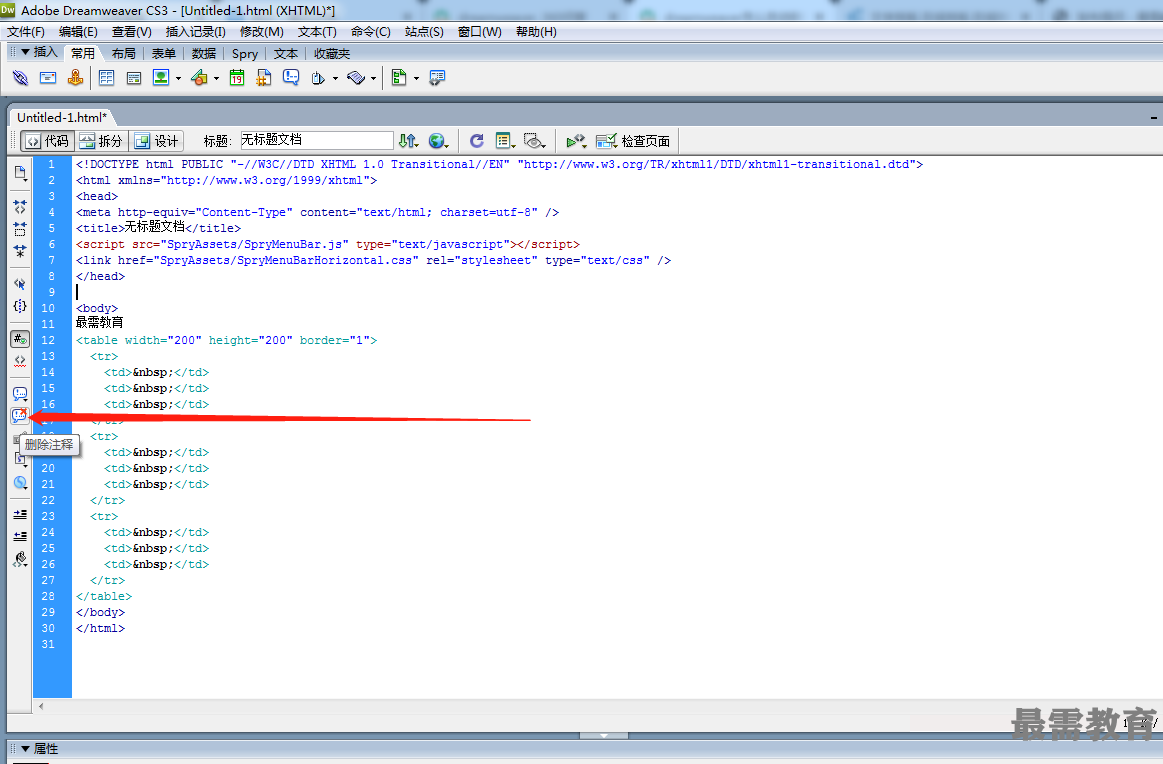Screen dimensions: 1163x764
Task: Open the Templates dropdown arrow
Action: point(416,78)
